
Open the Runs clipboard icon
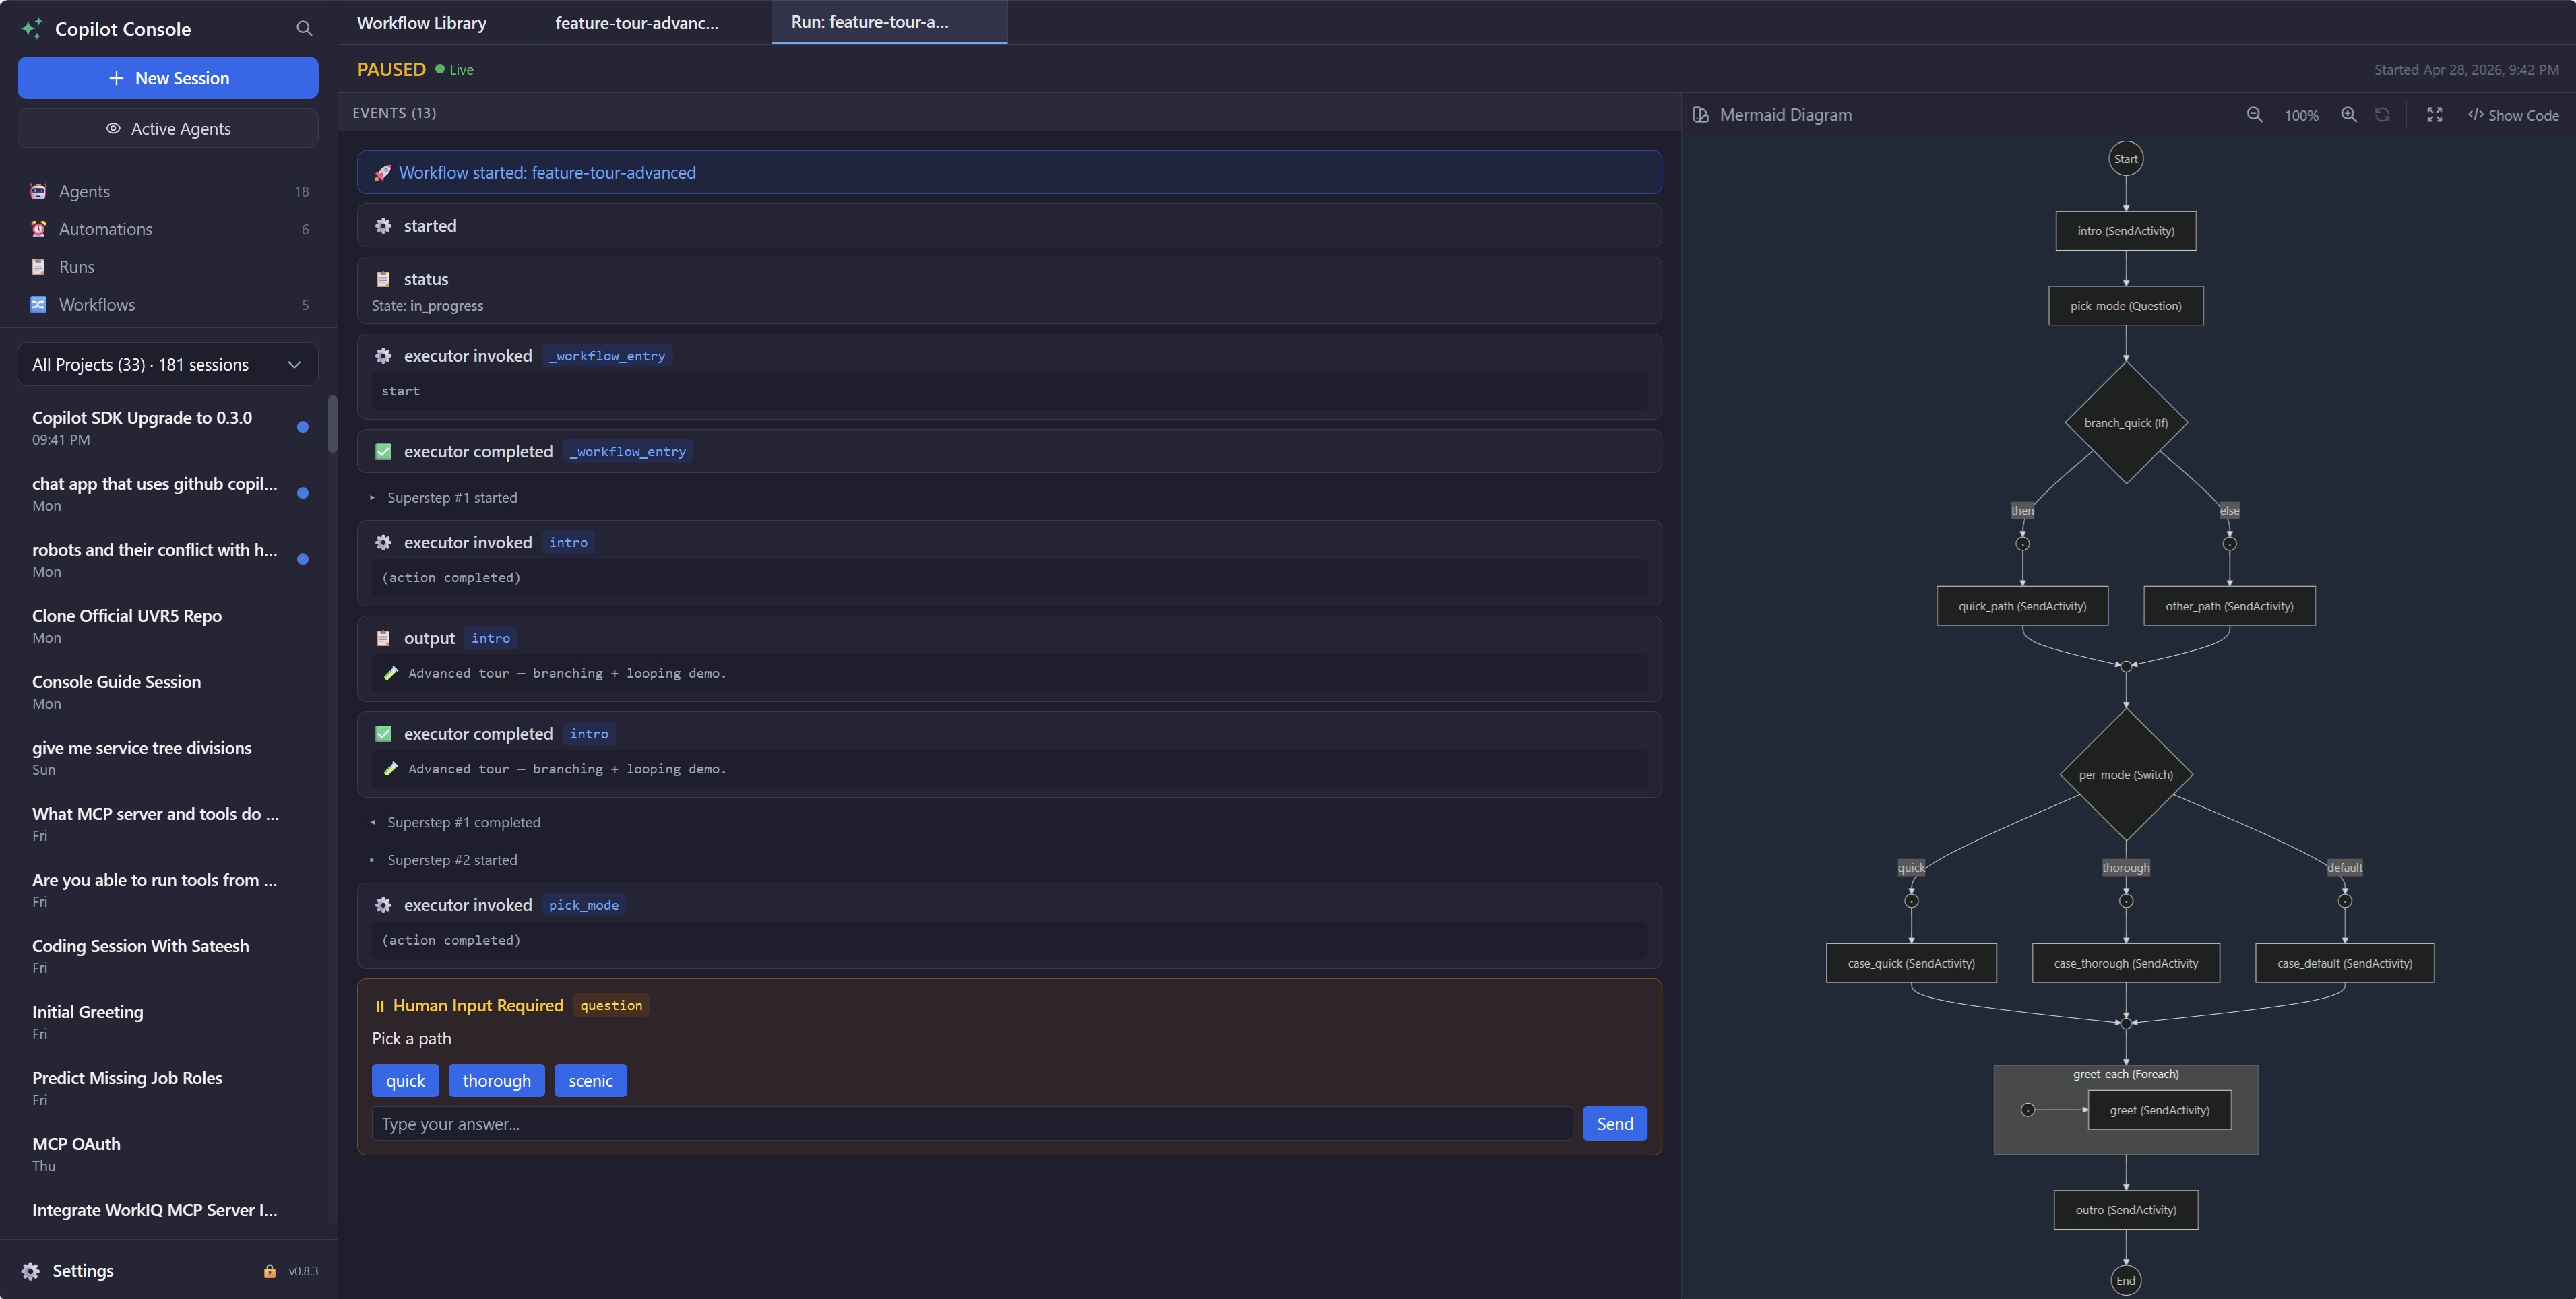38,267
